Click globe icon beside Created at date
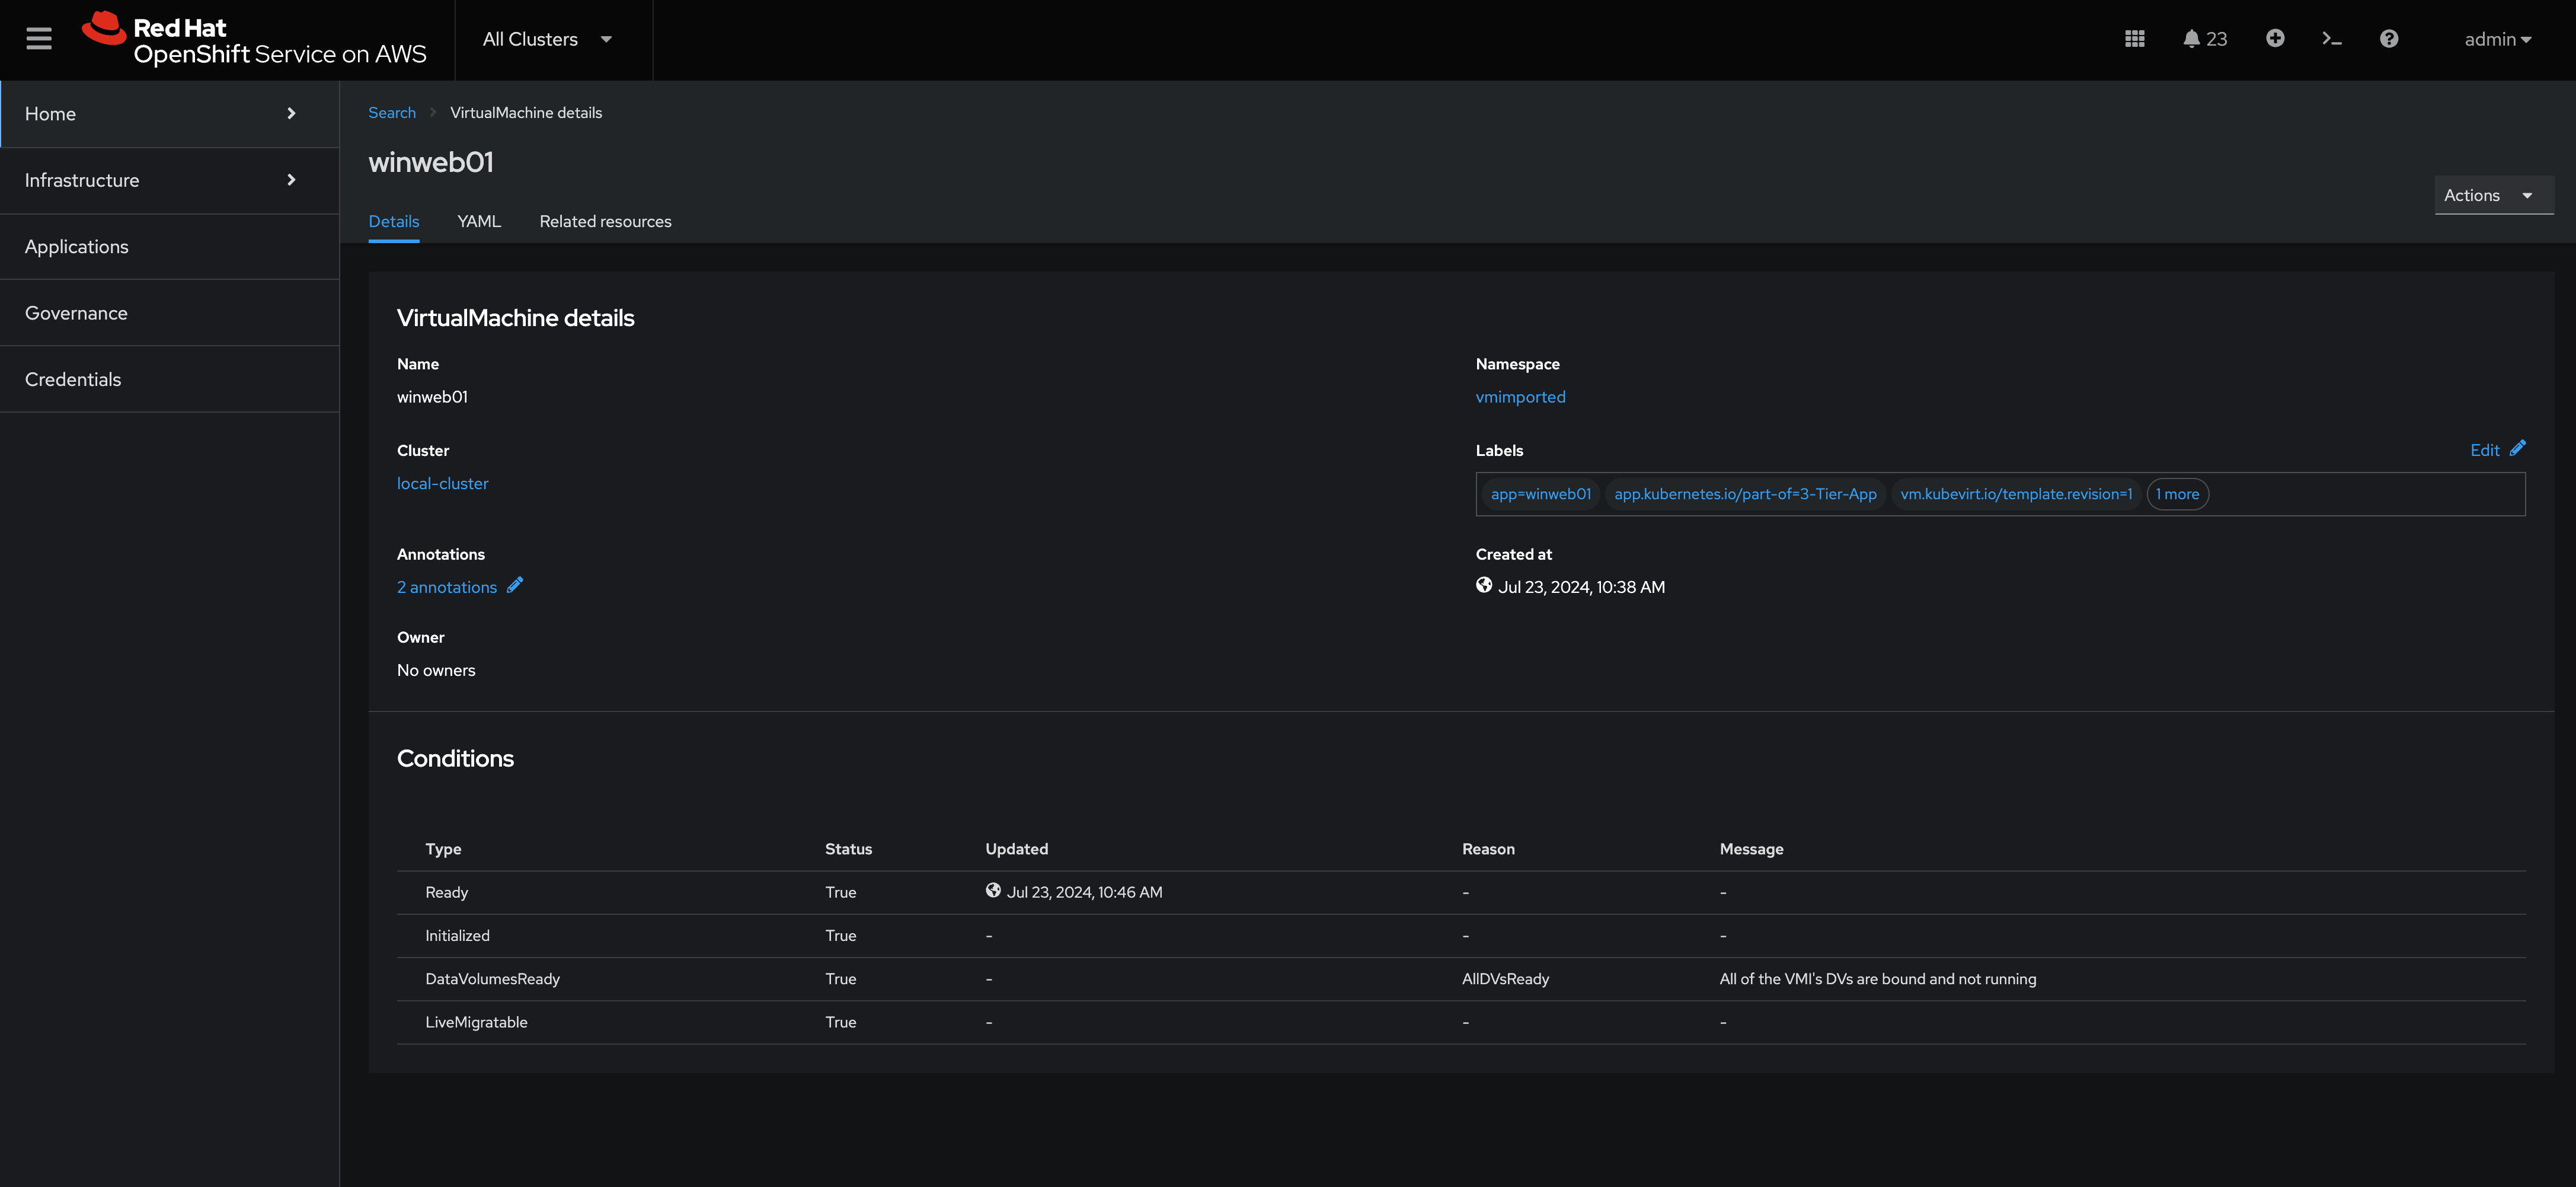Screen dimensions: 2576x1187 pos(1484,585)
